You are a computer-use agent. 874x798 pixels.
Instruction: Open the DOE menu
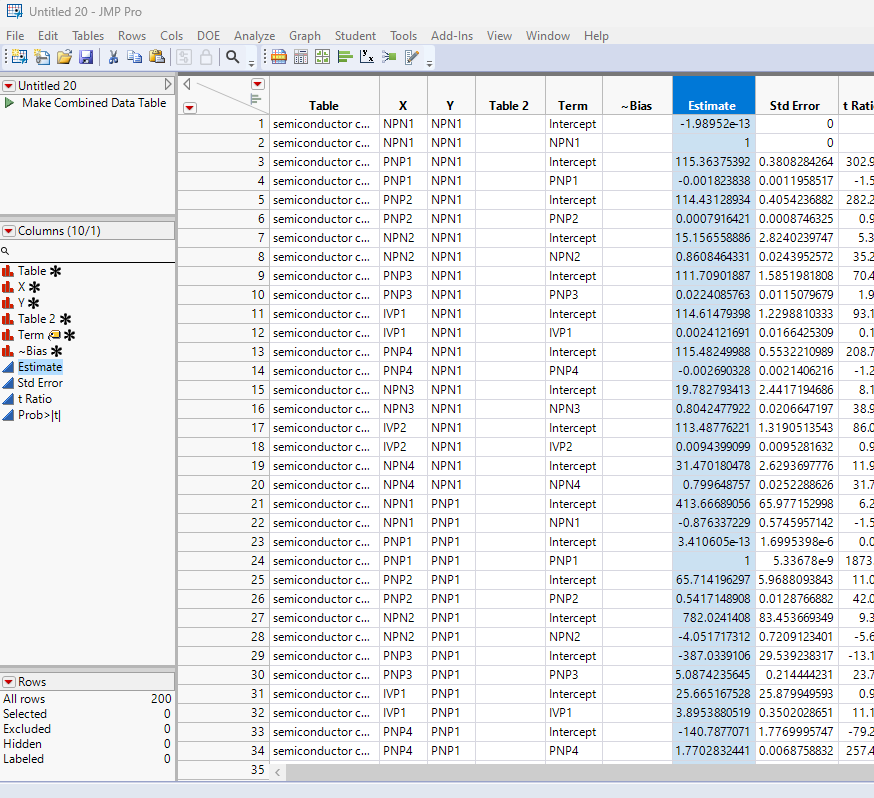click(208, 35)
